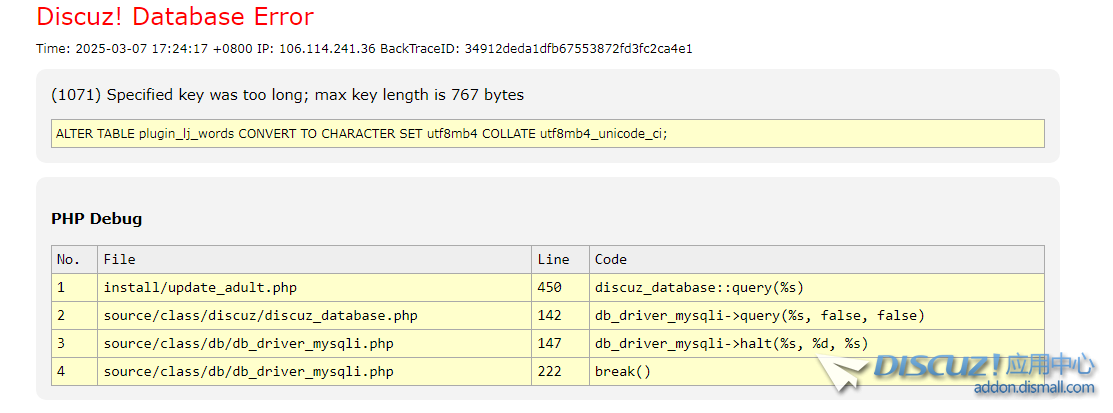Click line number 450 cell
The image size is (1113, 413).
point(550,287)
